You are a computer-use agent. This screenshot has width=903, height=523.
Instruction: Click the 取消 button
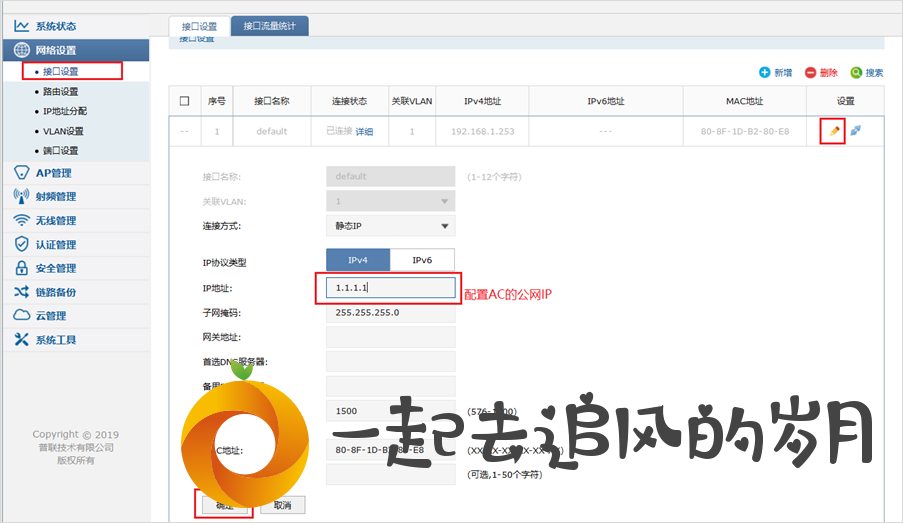[x=282, y=505]
